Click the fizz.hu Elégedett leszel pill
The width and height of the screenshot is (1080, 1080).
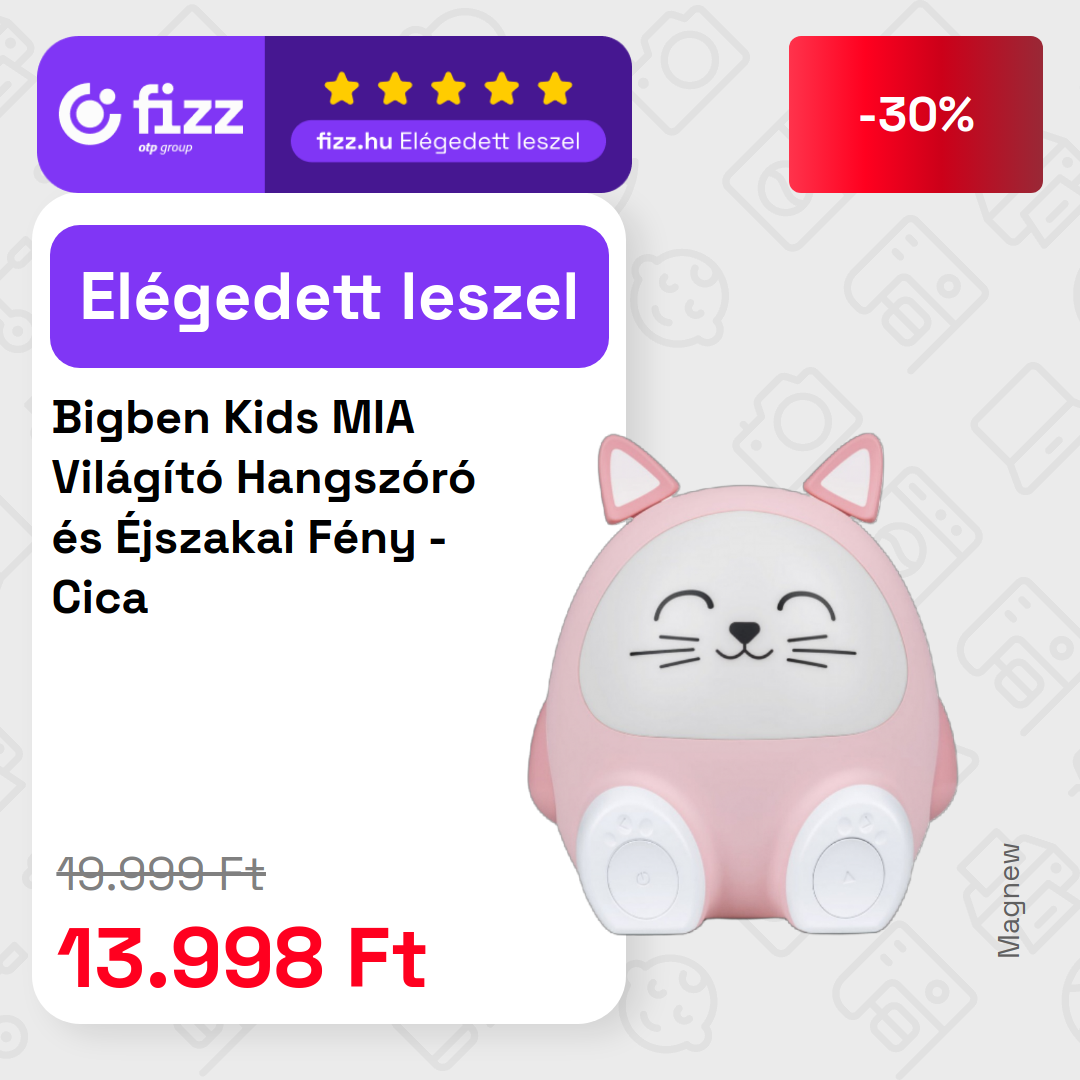(x=448, y=141)
